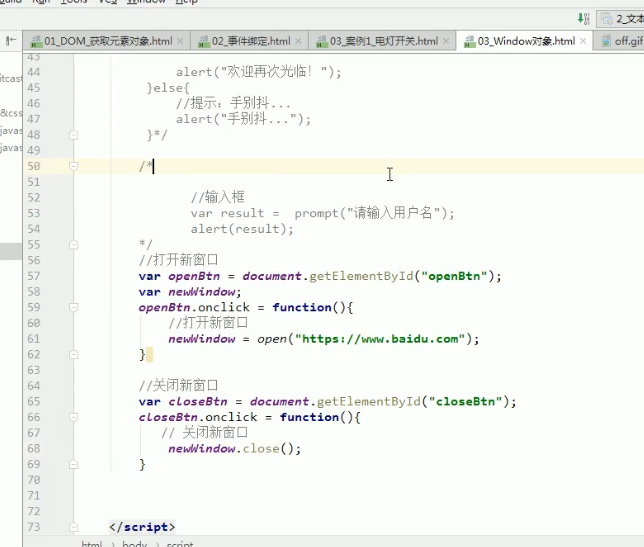Click the //打开新窗口 comment on line 56
The image size is (644, 547).
(x=179, y=260)
